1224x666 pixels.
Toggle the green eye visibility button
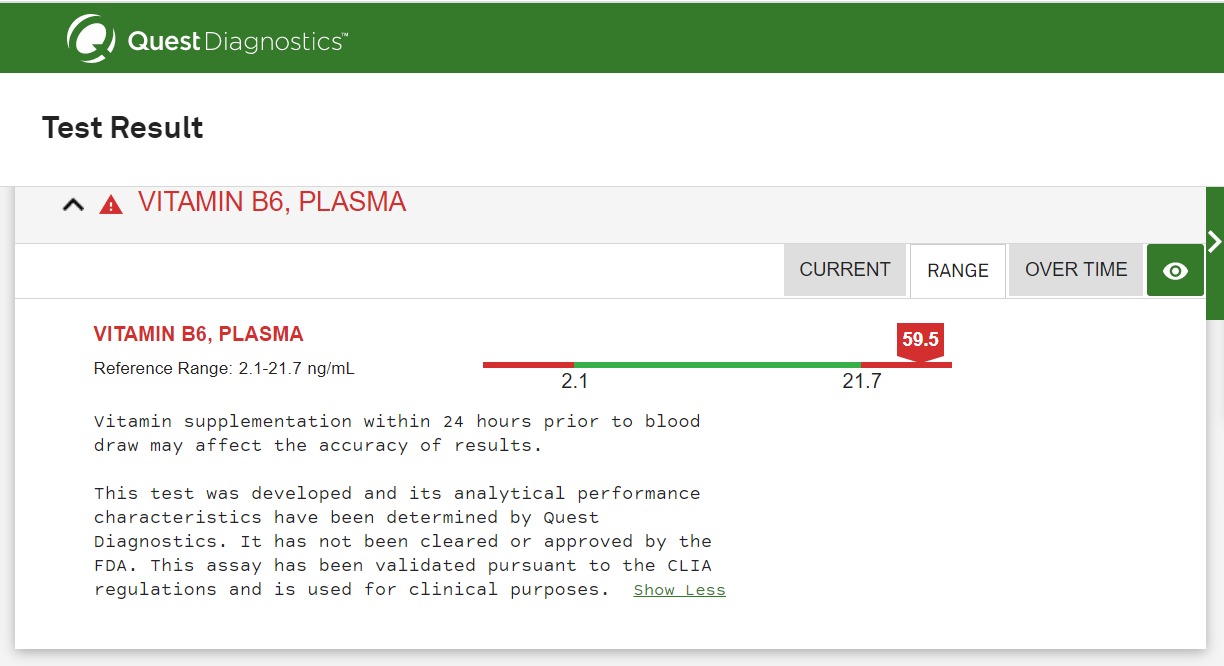click(1175, 270)
